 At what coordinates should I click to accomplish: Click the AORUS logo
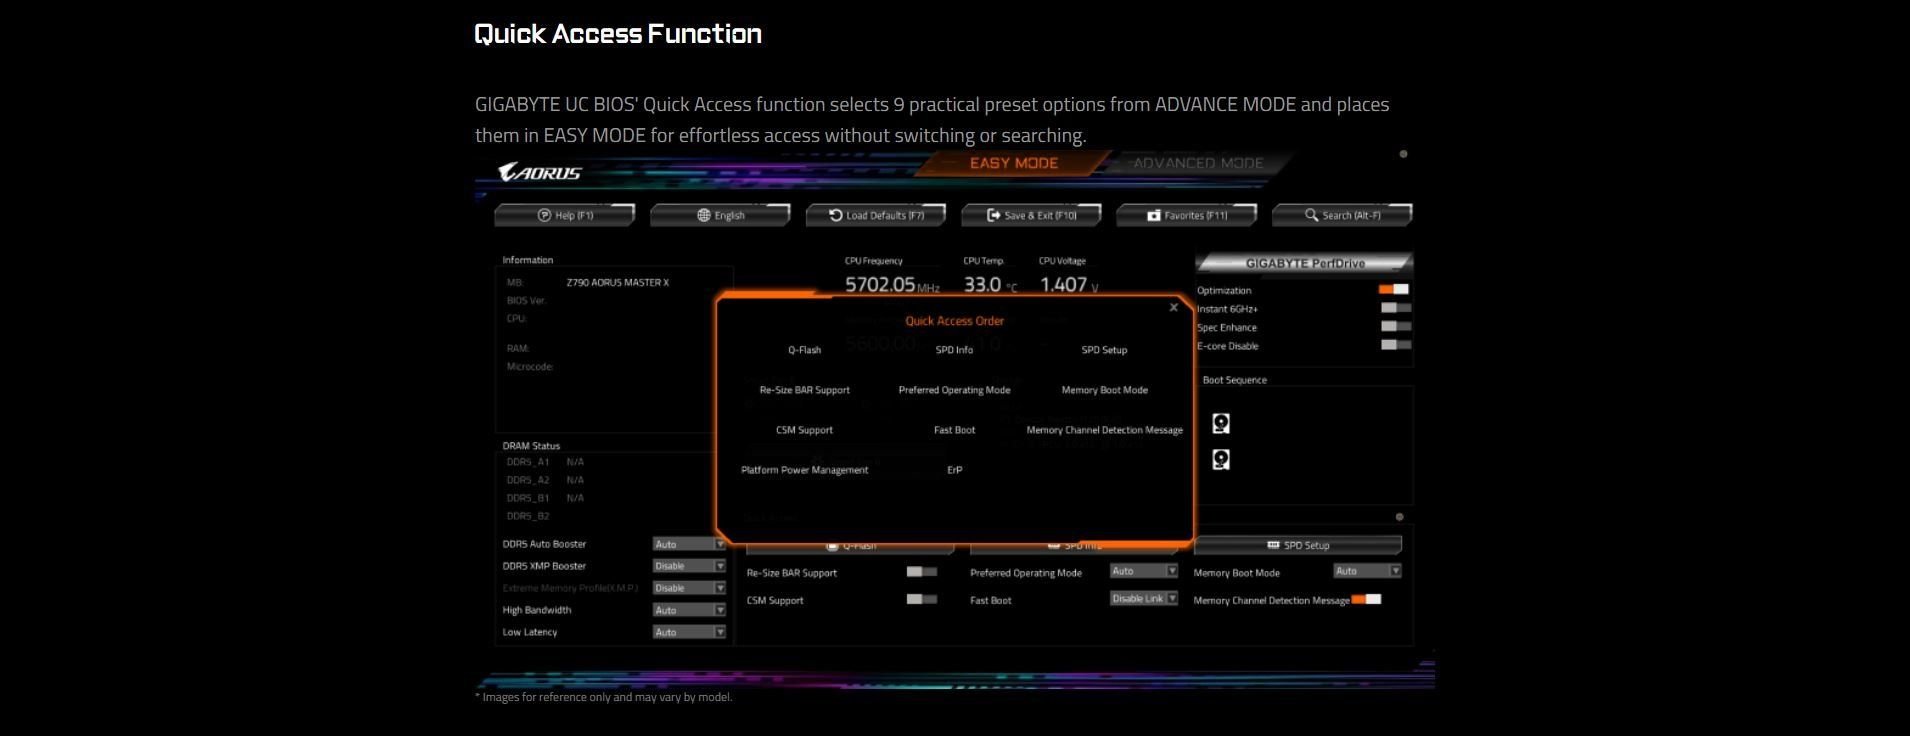point(540,172)
